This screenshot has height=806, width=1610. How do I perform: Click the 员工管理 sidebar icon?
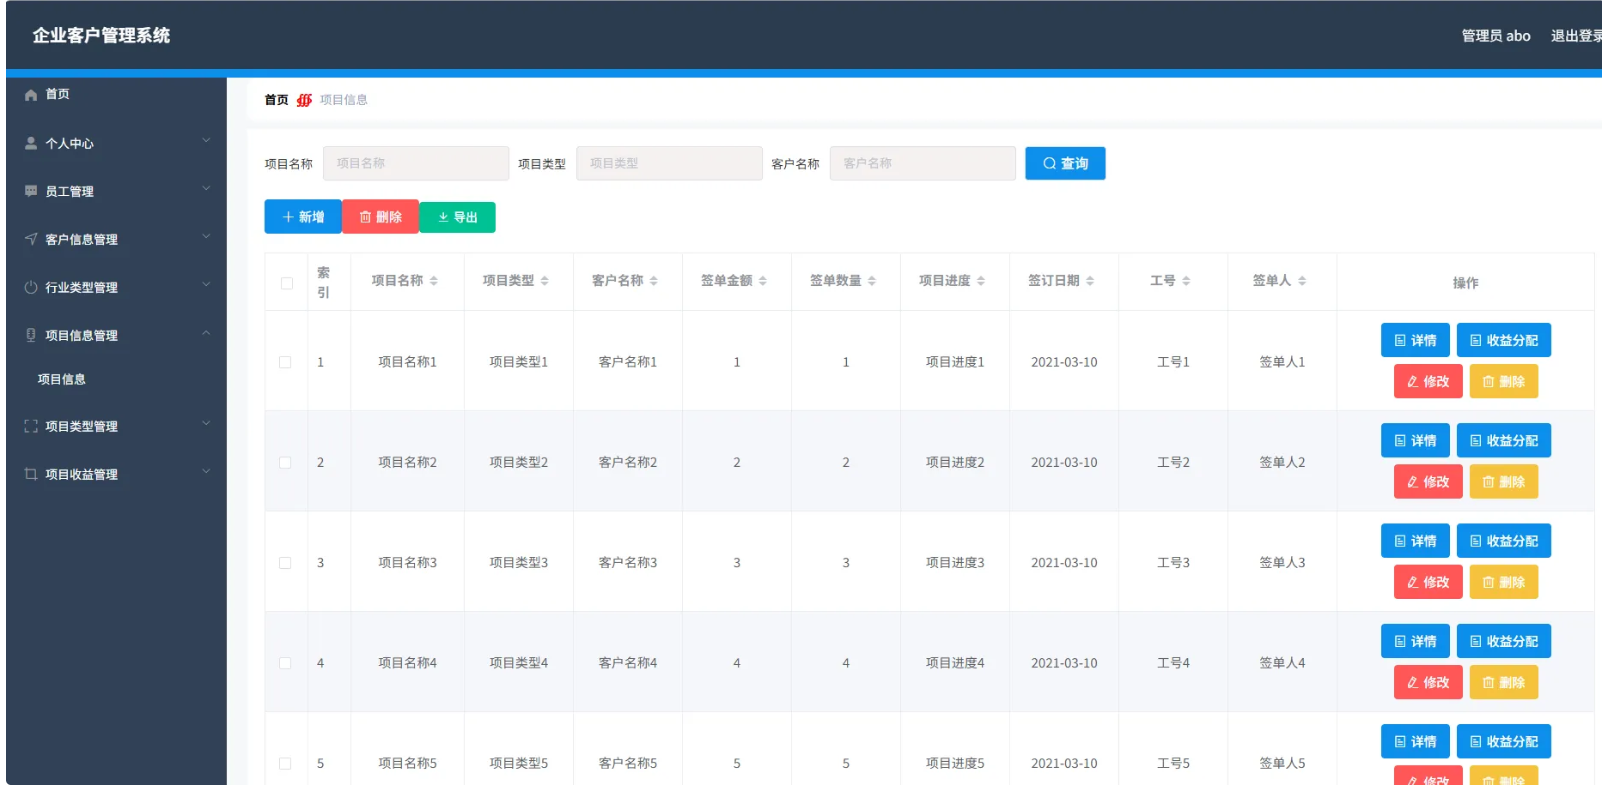click(x=31, y=191)
